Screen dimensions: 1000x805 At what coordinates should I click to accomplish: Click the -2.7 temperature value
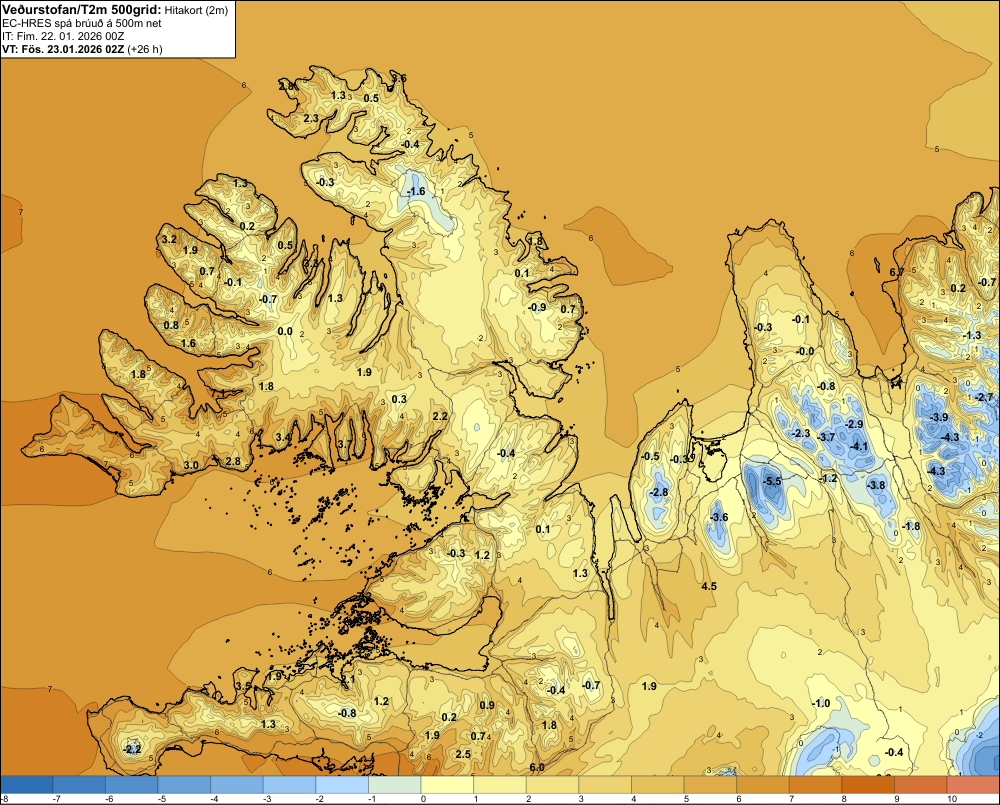985,397
